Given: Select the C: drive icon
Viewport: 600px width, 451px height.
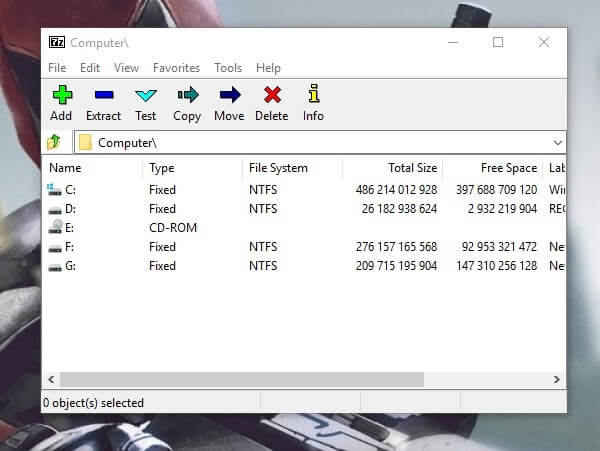Looking at the screenshot, I should 54,190.
